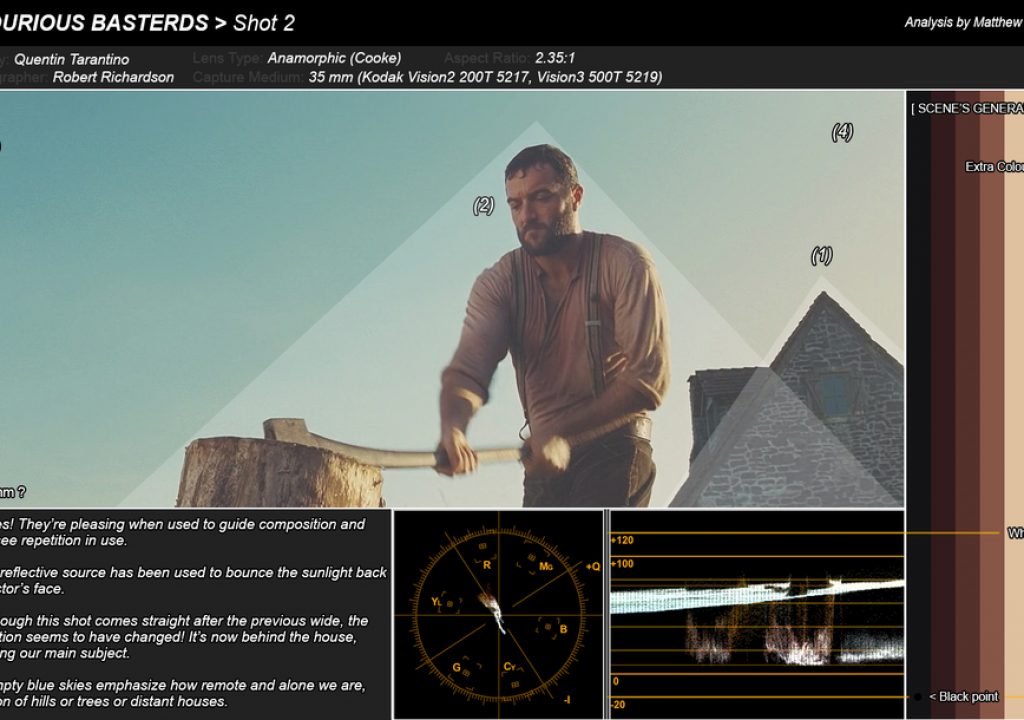1024x720 pixels.
Task: Click the 'B' target on the vectorscope
Action: click(x=563, y=629)
